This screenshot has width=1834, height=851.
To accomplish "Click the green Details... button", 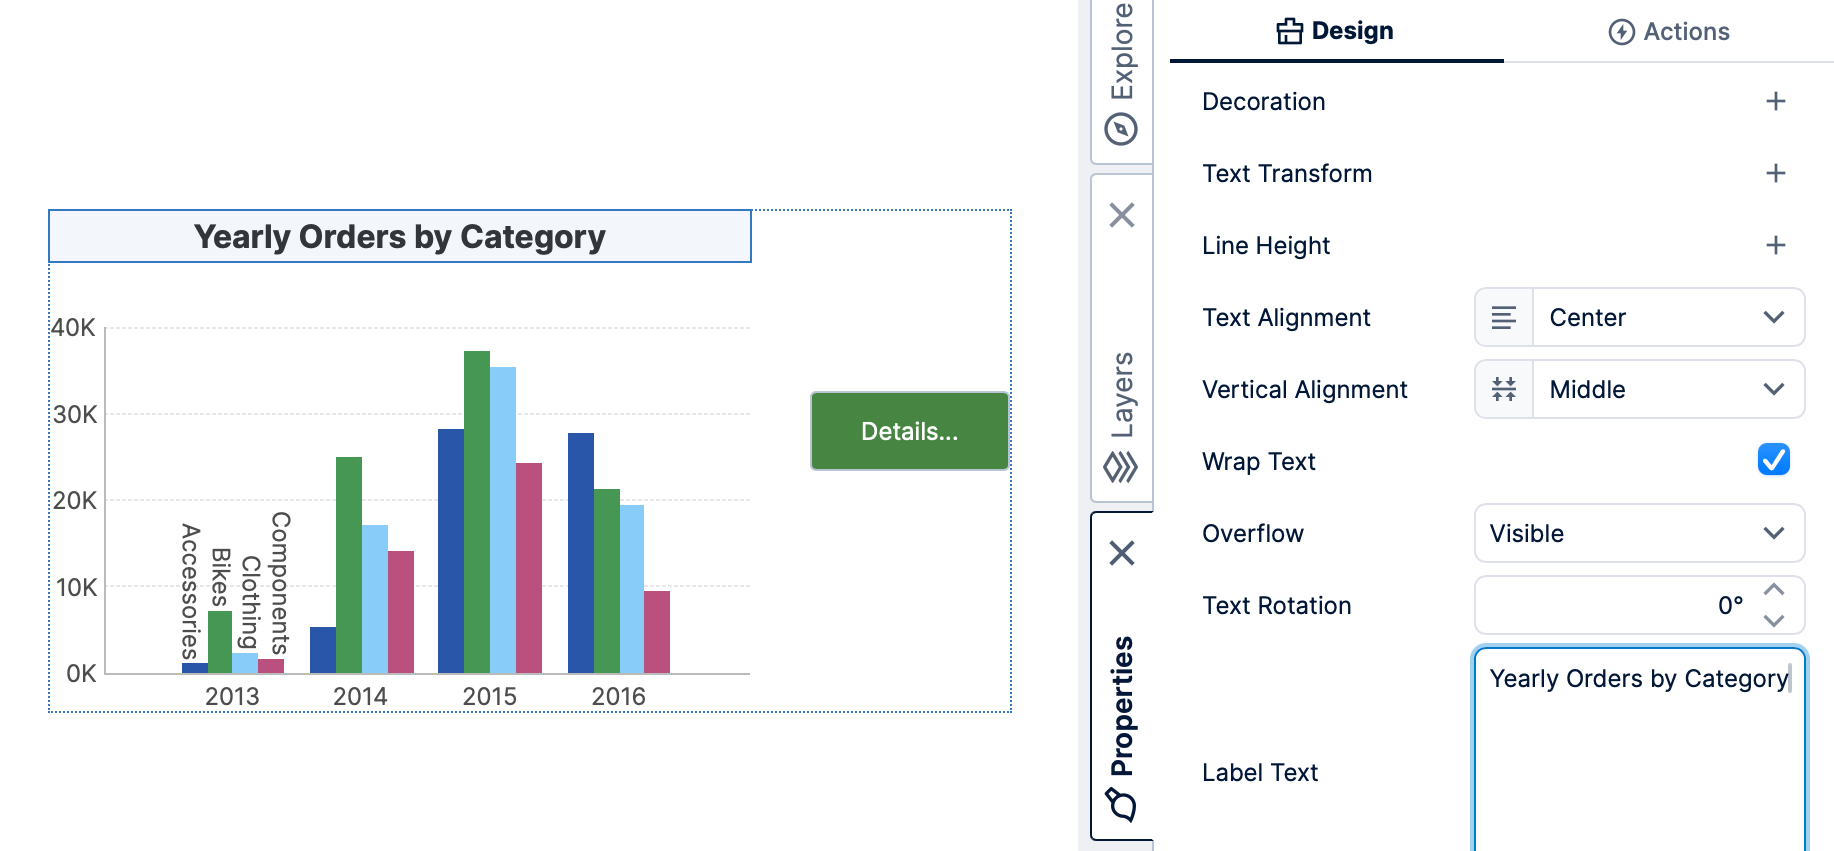I will click(909, 431).
